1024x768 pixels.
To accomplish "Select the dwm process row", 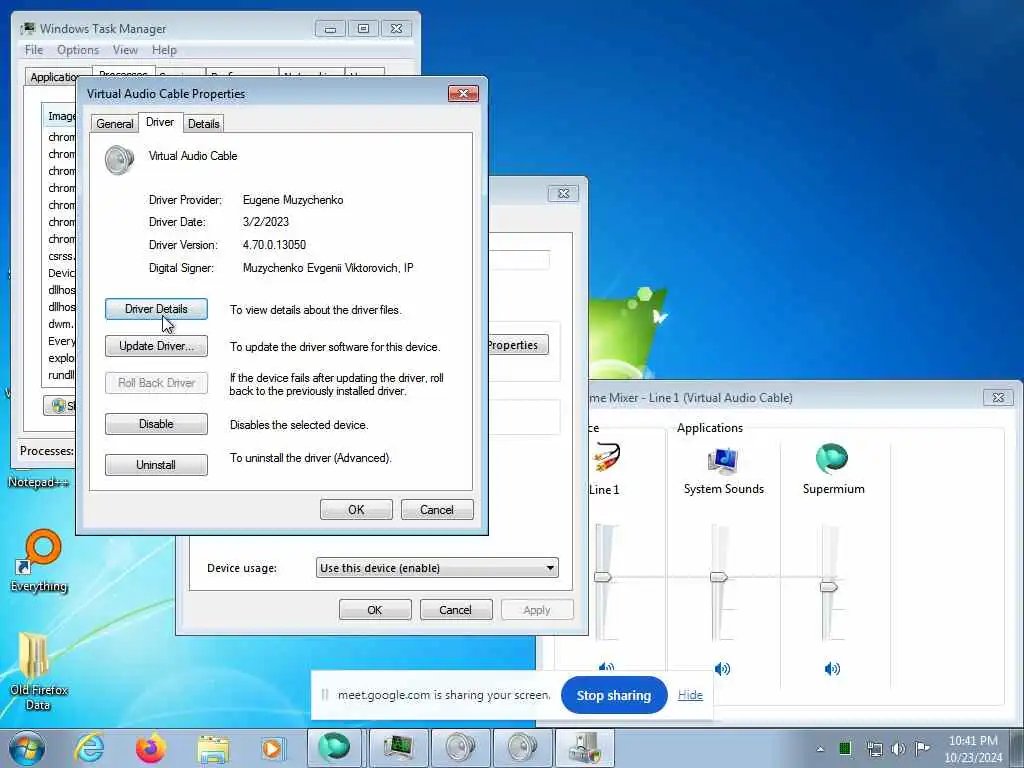I will pos(60,324).
